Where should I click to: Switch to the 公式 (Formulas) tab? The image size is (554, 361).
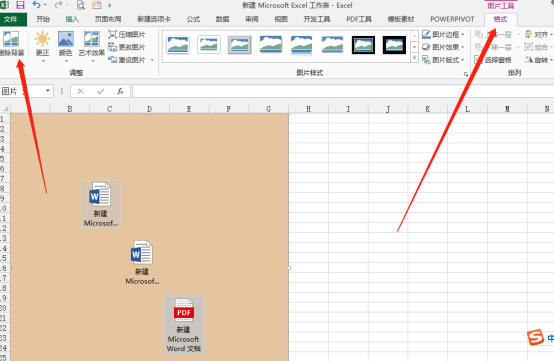tap(193, 19)
